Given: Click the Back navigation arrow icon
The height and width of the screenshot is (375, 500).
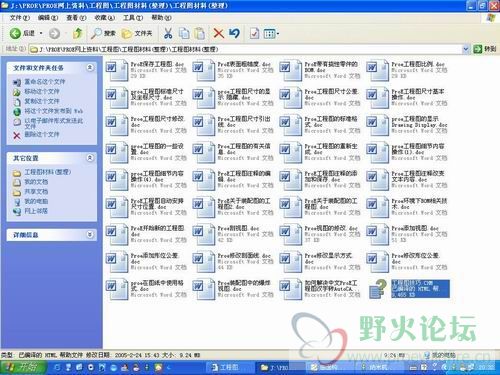Looking at the screenshot, I should point(15,33).
